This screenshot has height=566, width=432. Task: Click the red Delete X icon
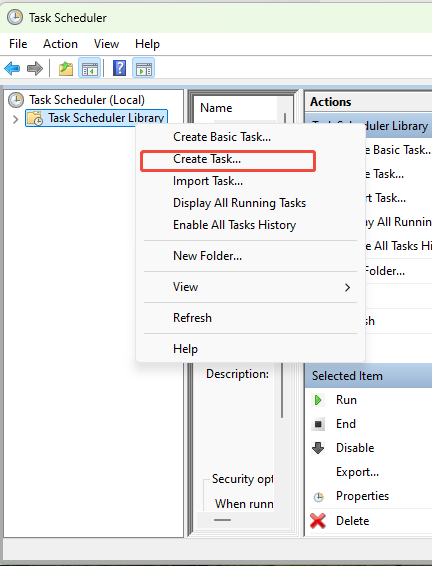point(318,521)
